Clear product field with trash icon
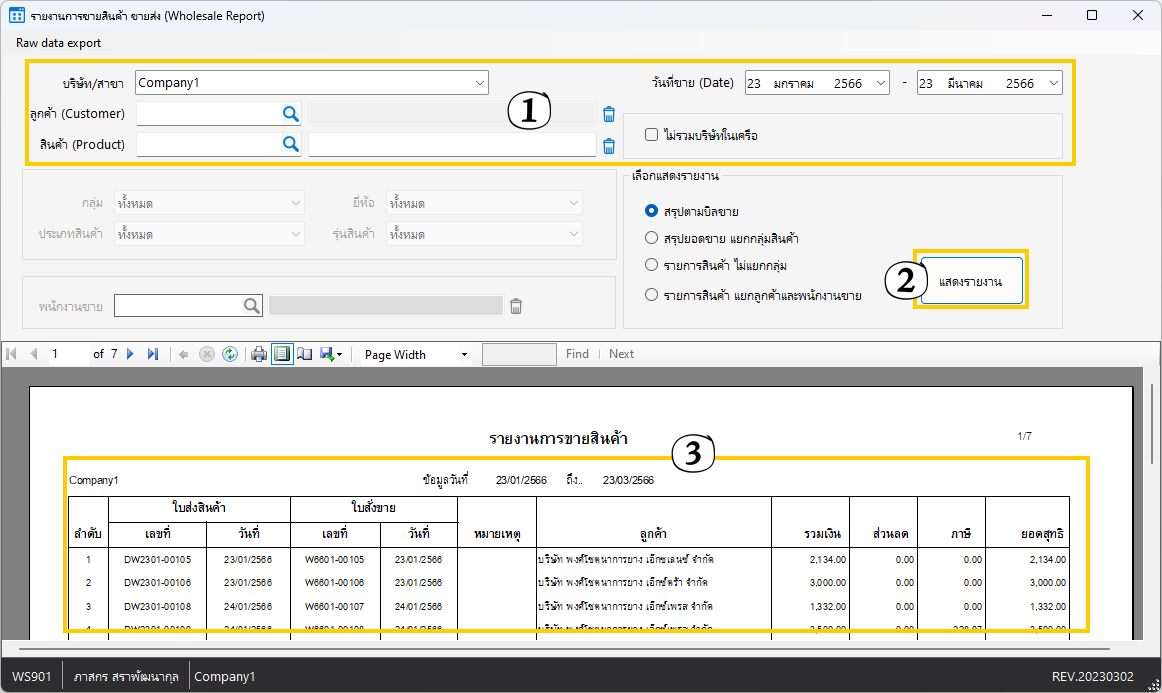 click(608, 146)
